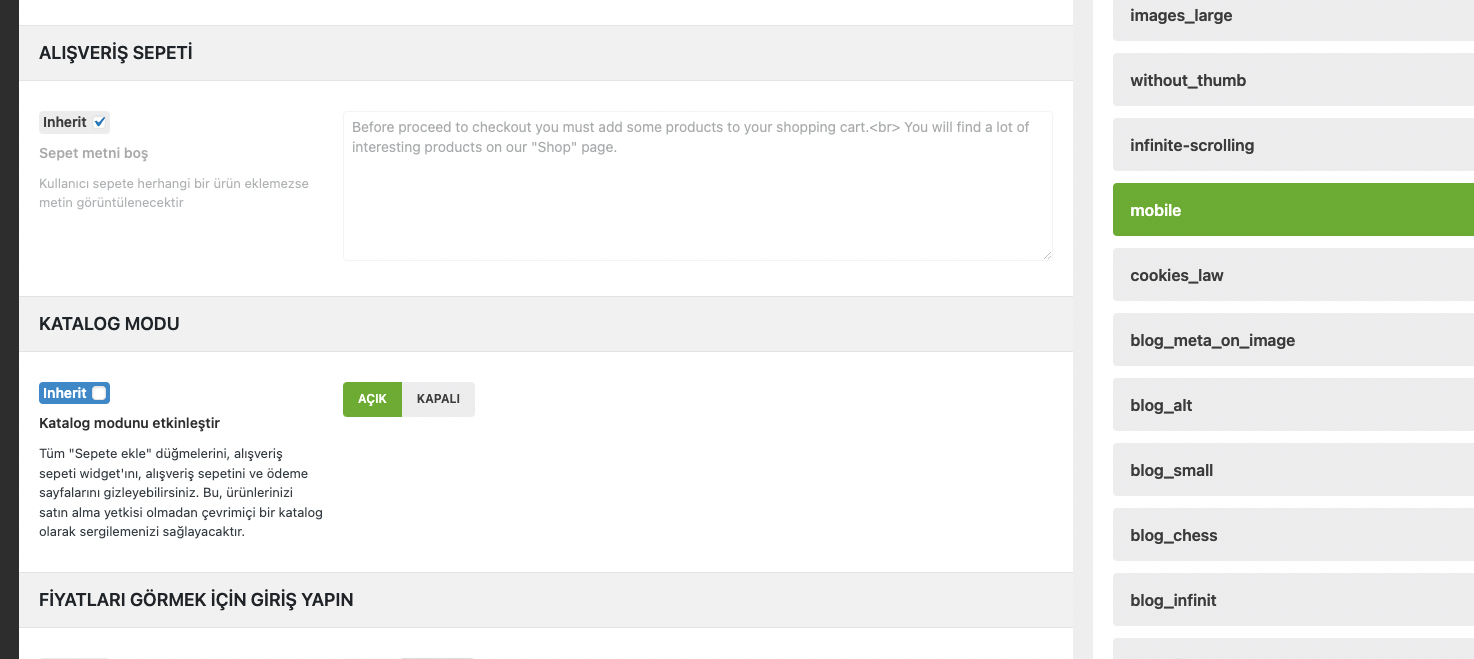
Task: Select the images_large preset
Action: click(x=1292, y=16)
